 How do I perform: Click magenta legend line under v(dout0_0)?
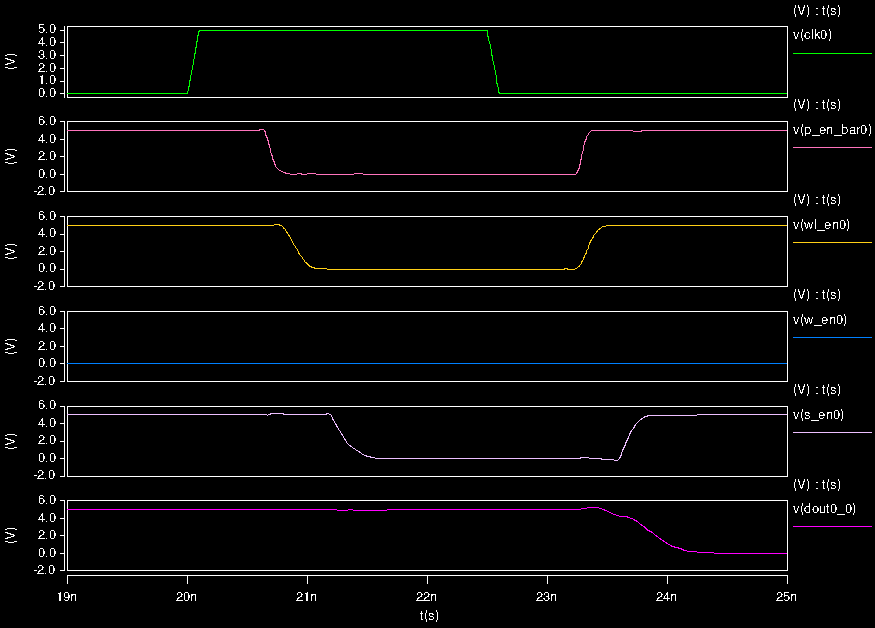831,526
